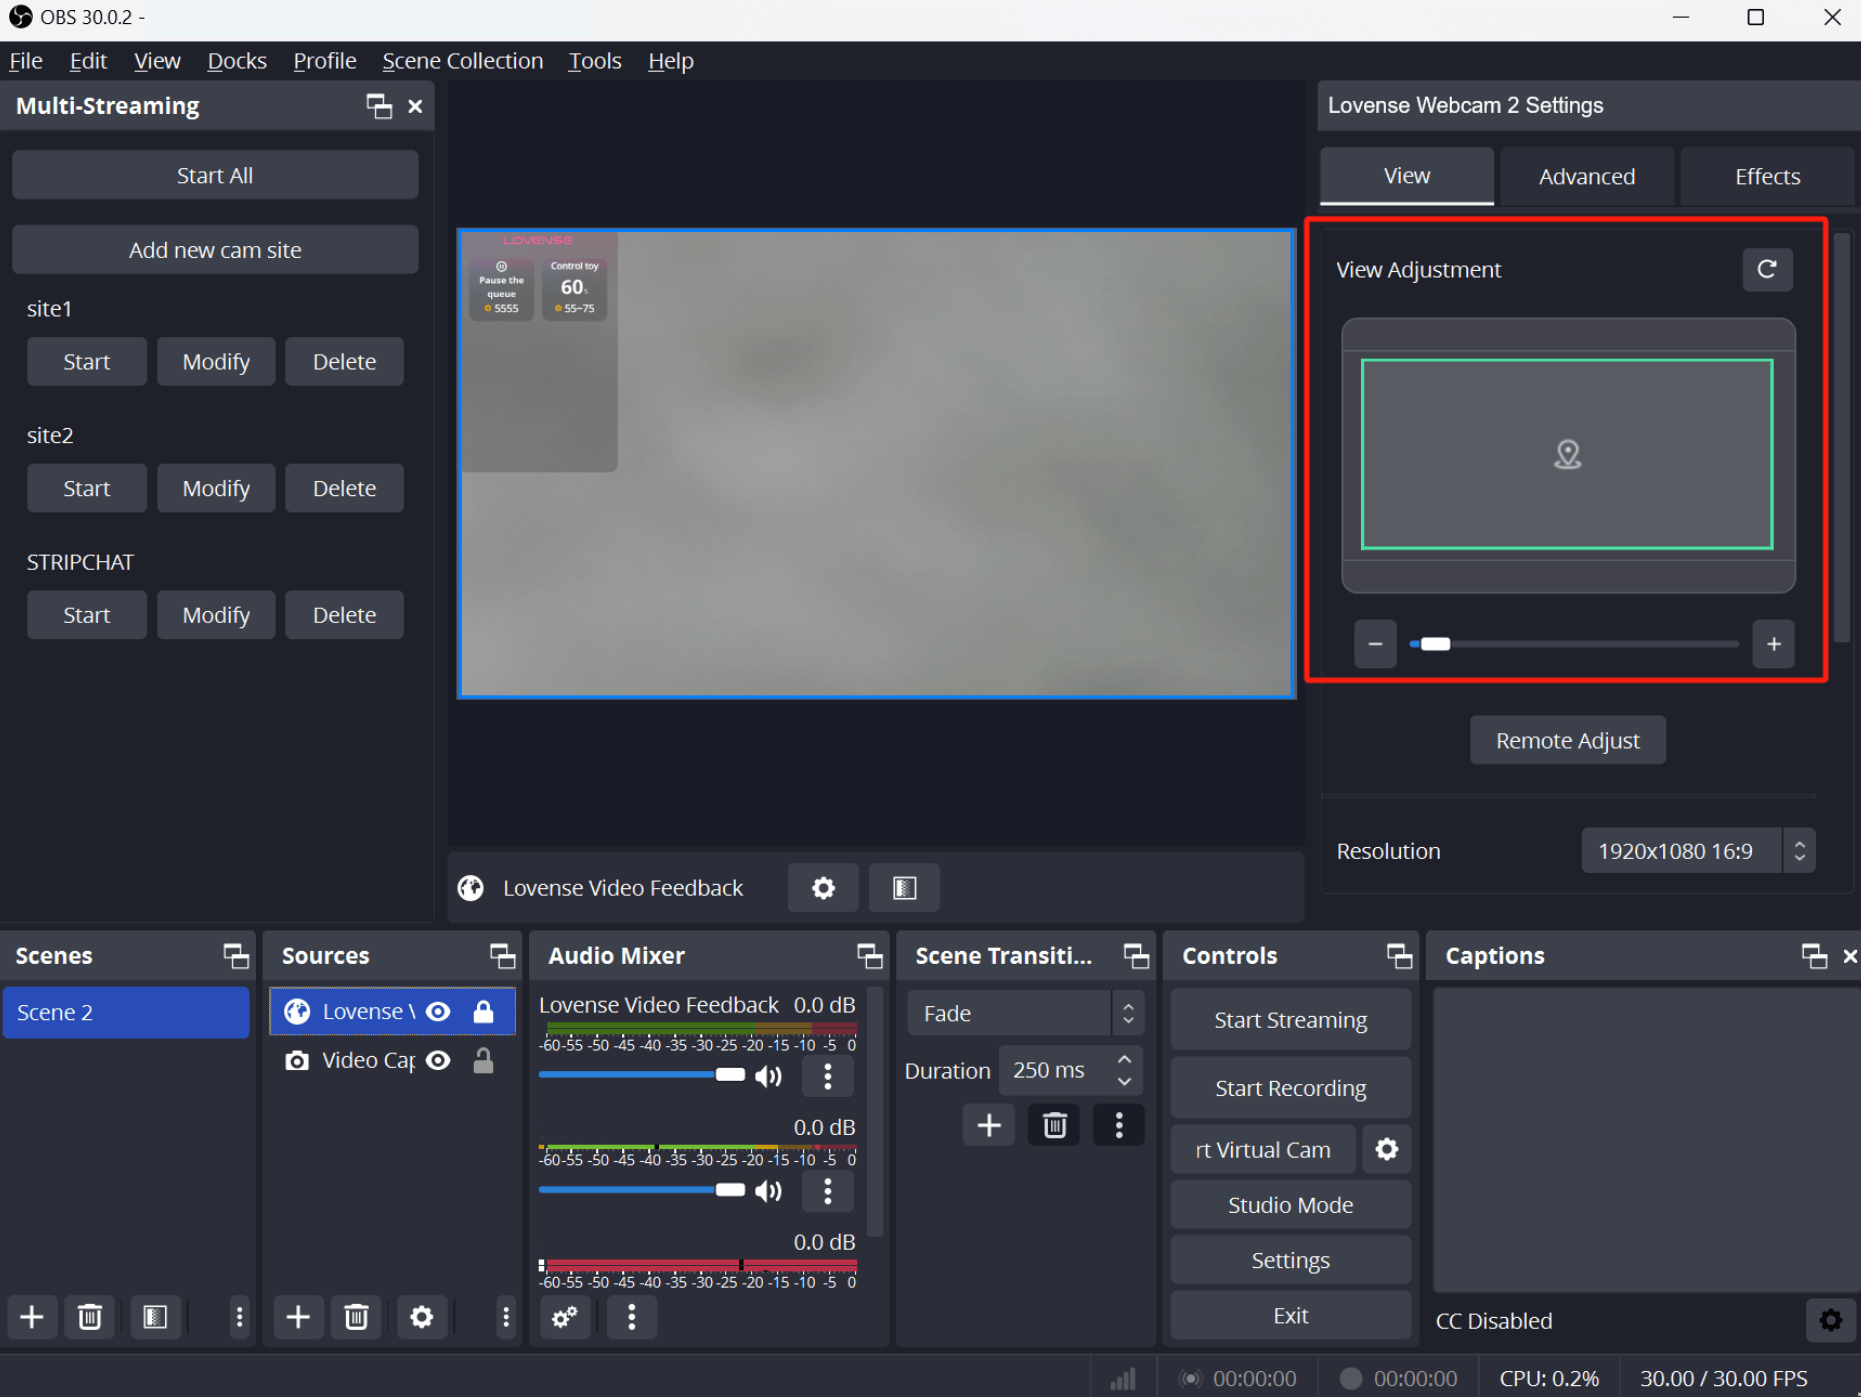Click the Remote Adjust button

(1567, 741)
